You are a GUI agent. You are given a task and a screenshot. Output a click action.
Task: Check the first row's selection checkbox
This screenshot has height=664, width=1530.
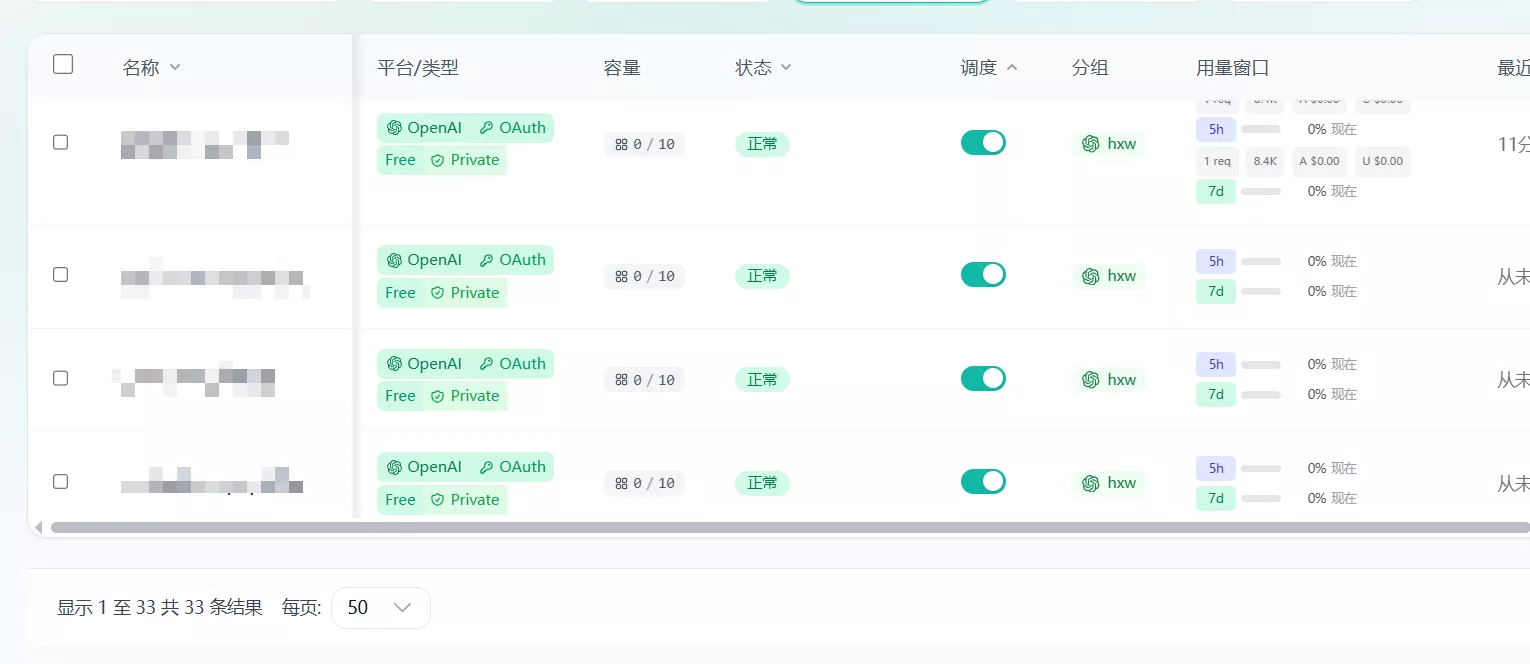coord(60,142)
